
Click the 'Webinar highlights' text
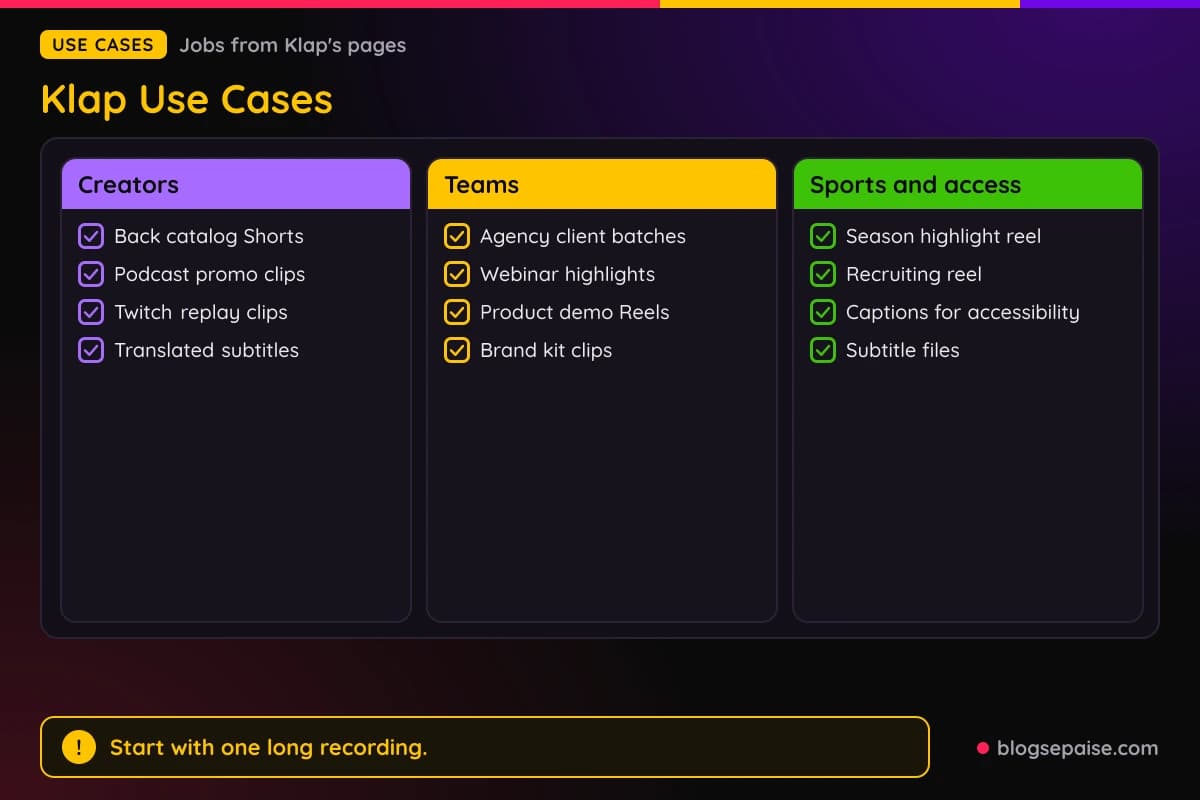click(568, 275)
